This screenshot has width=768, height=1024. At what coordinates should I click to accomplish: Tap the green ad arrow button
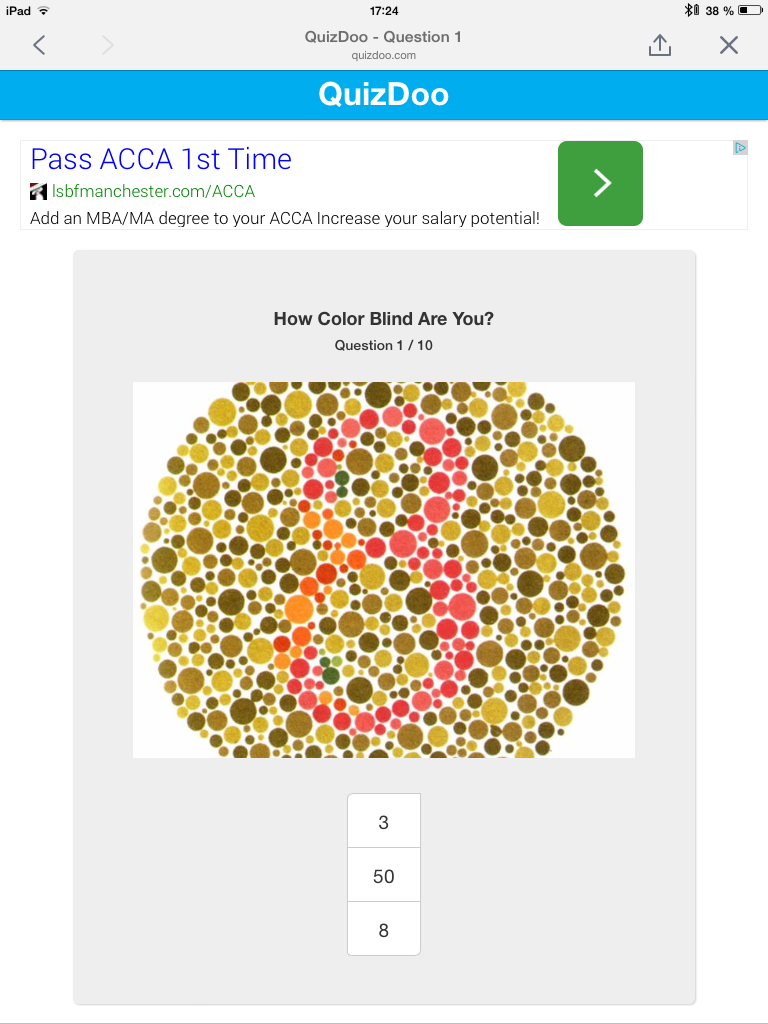600,183
